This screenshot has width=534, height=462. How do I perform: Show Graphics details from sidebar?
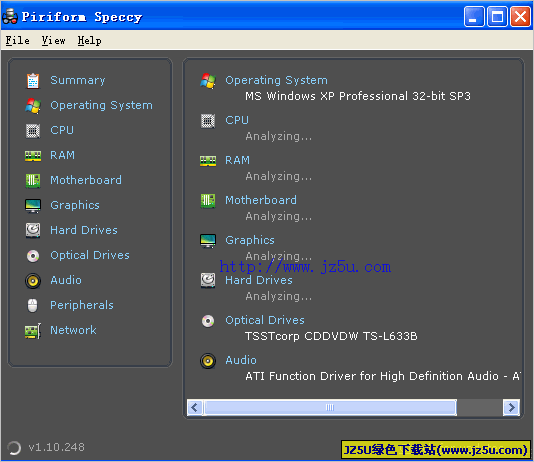click(75, 205)
